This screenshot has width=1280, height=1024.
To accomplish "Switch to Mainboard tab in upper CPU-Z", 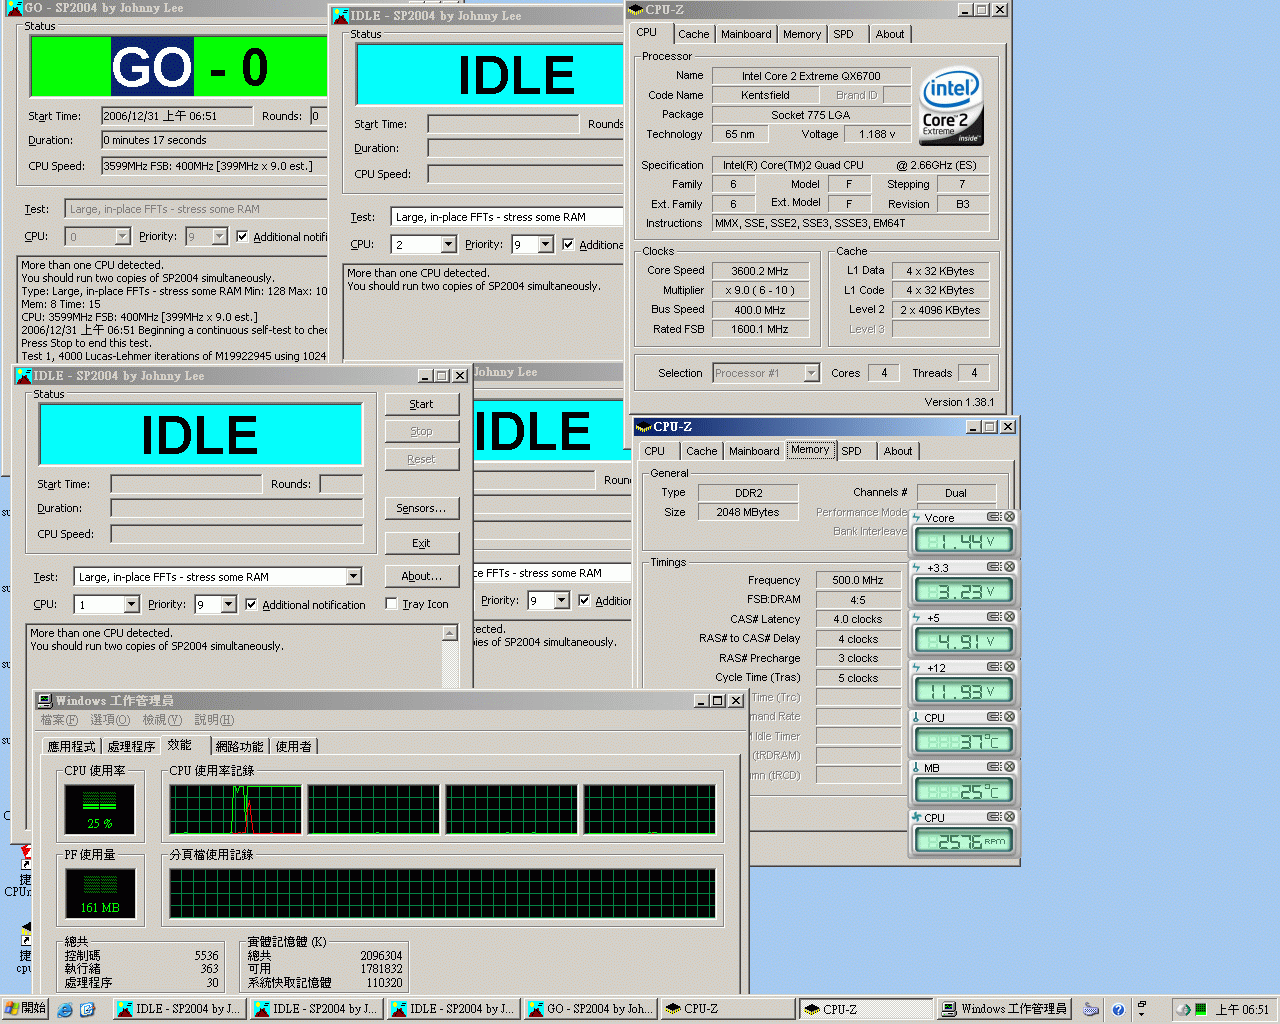I will coord(746,34).
